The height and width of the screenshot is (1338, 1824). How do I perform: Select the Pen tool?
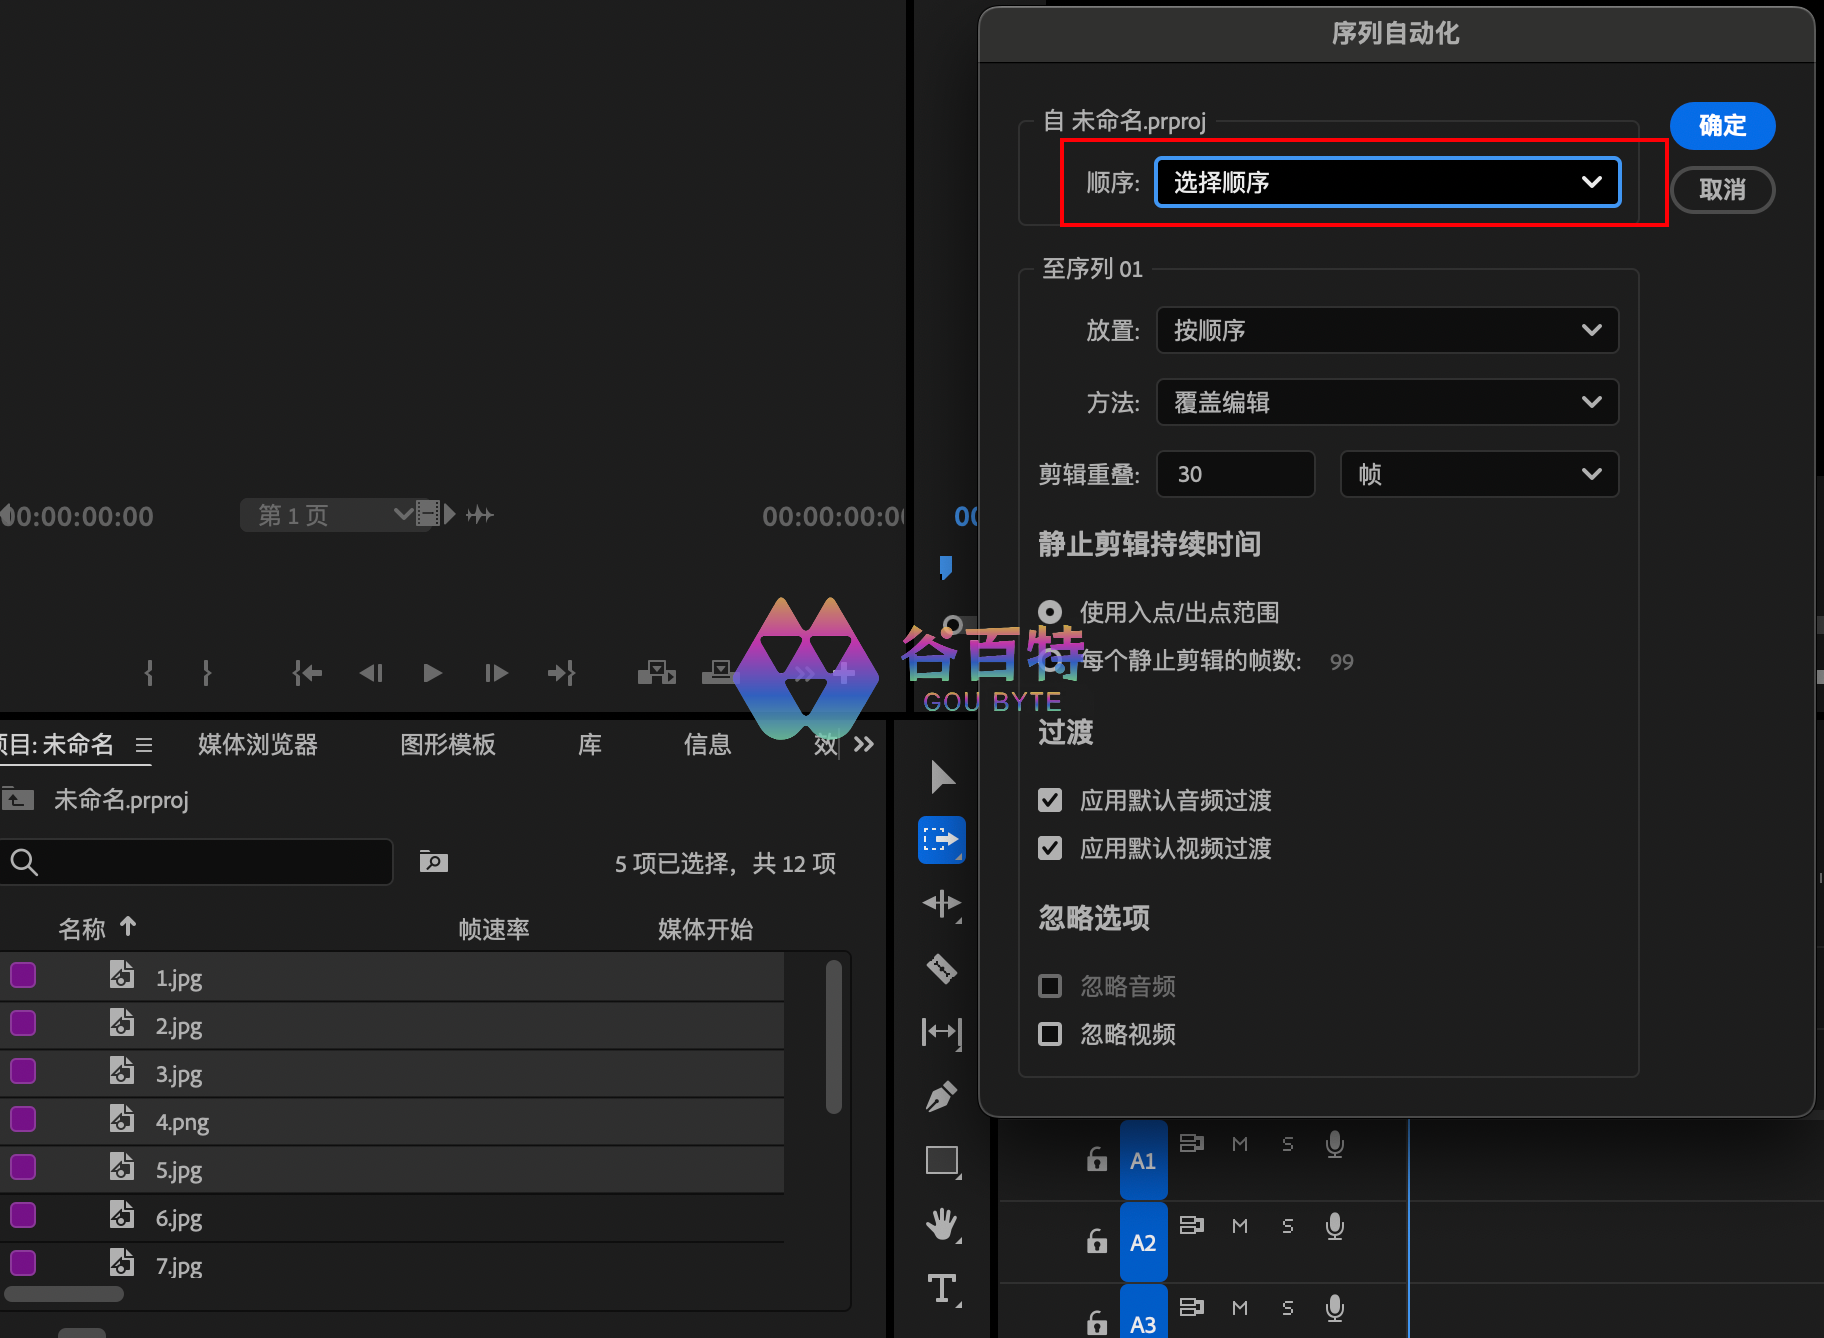941,1097
